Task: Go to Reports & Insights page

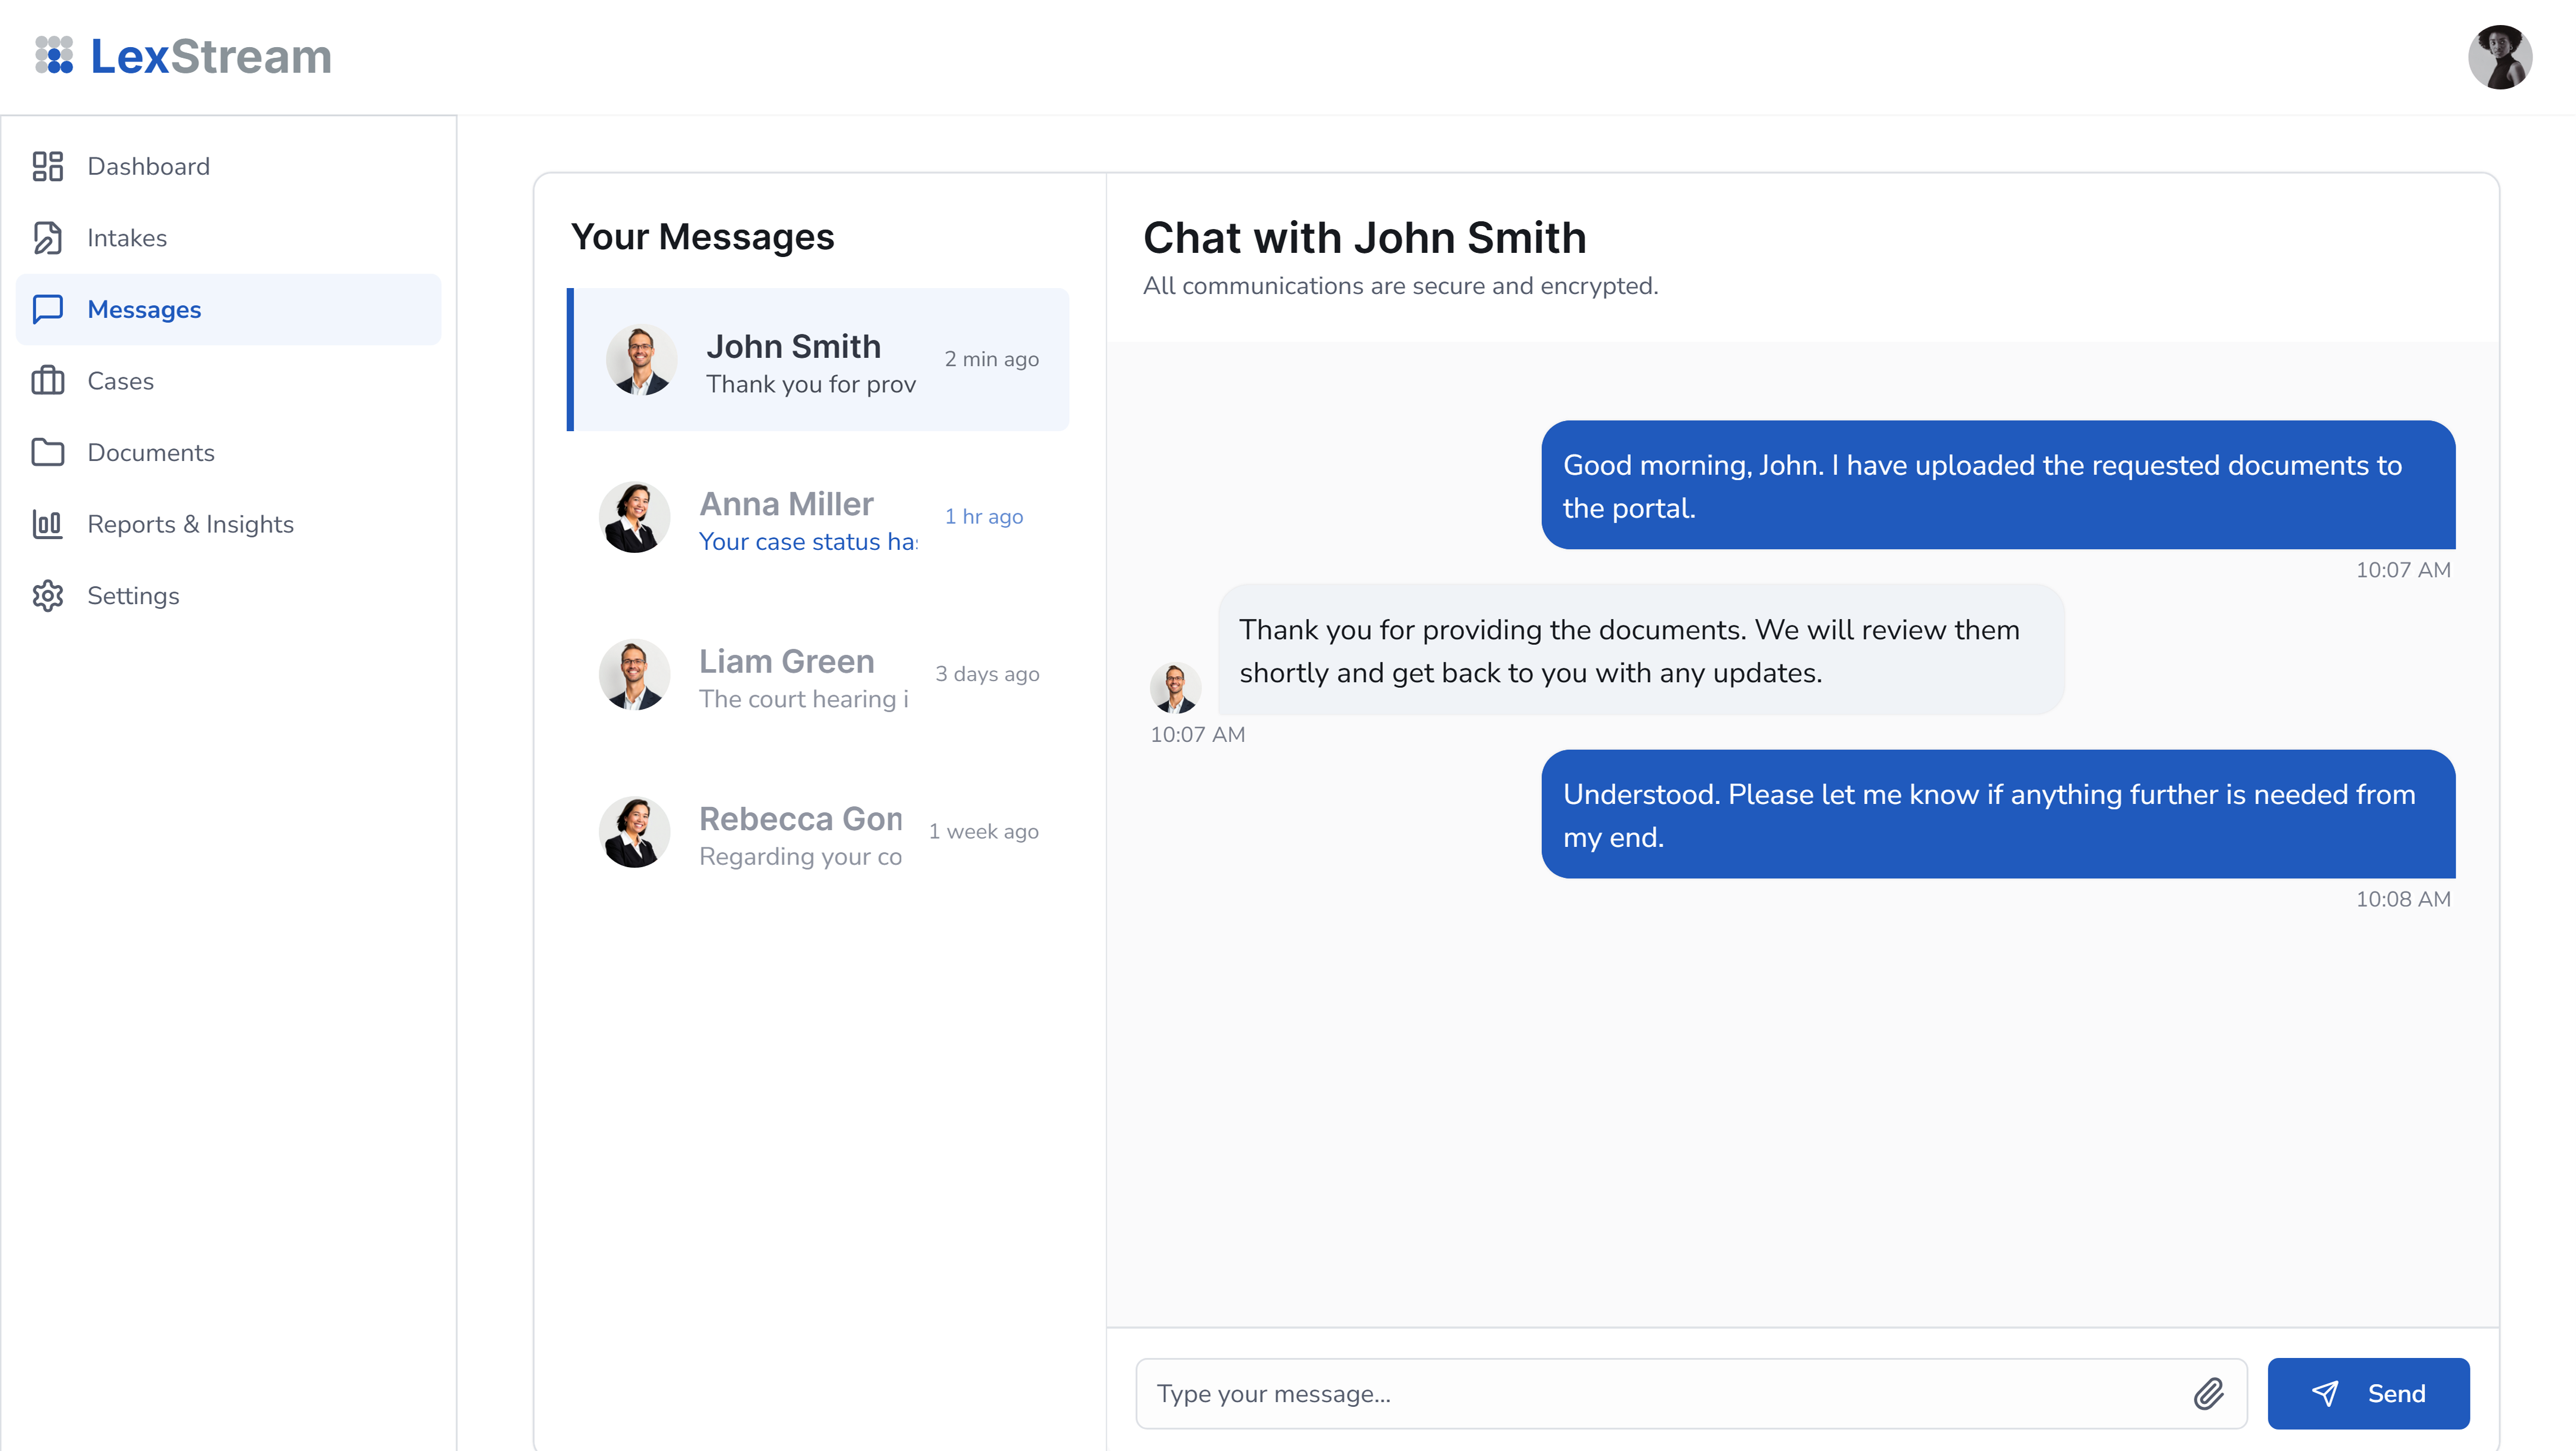Action: coord(190,524)
